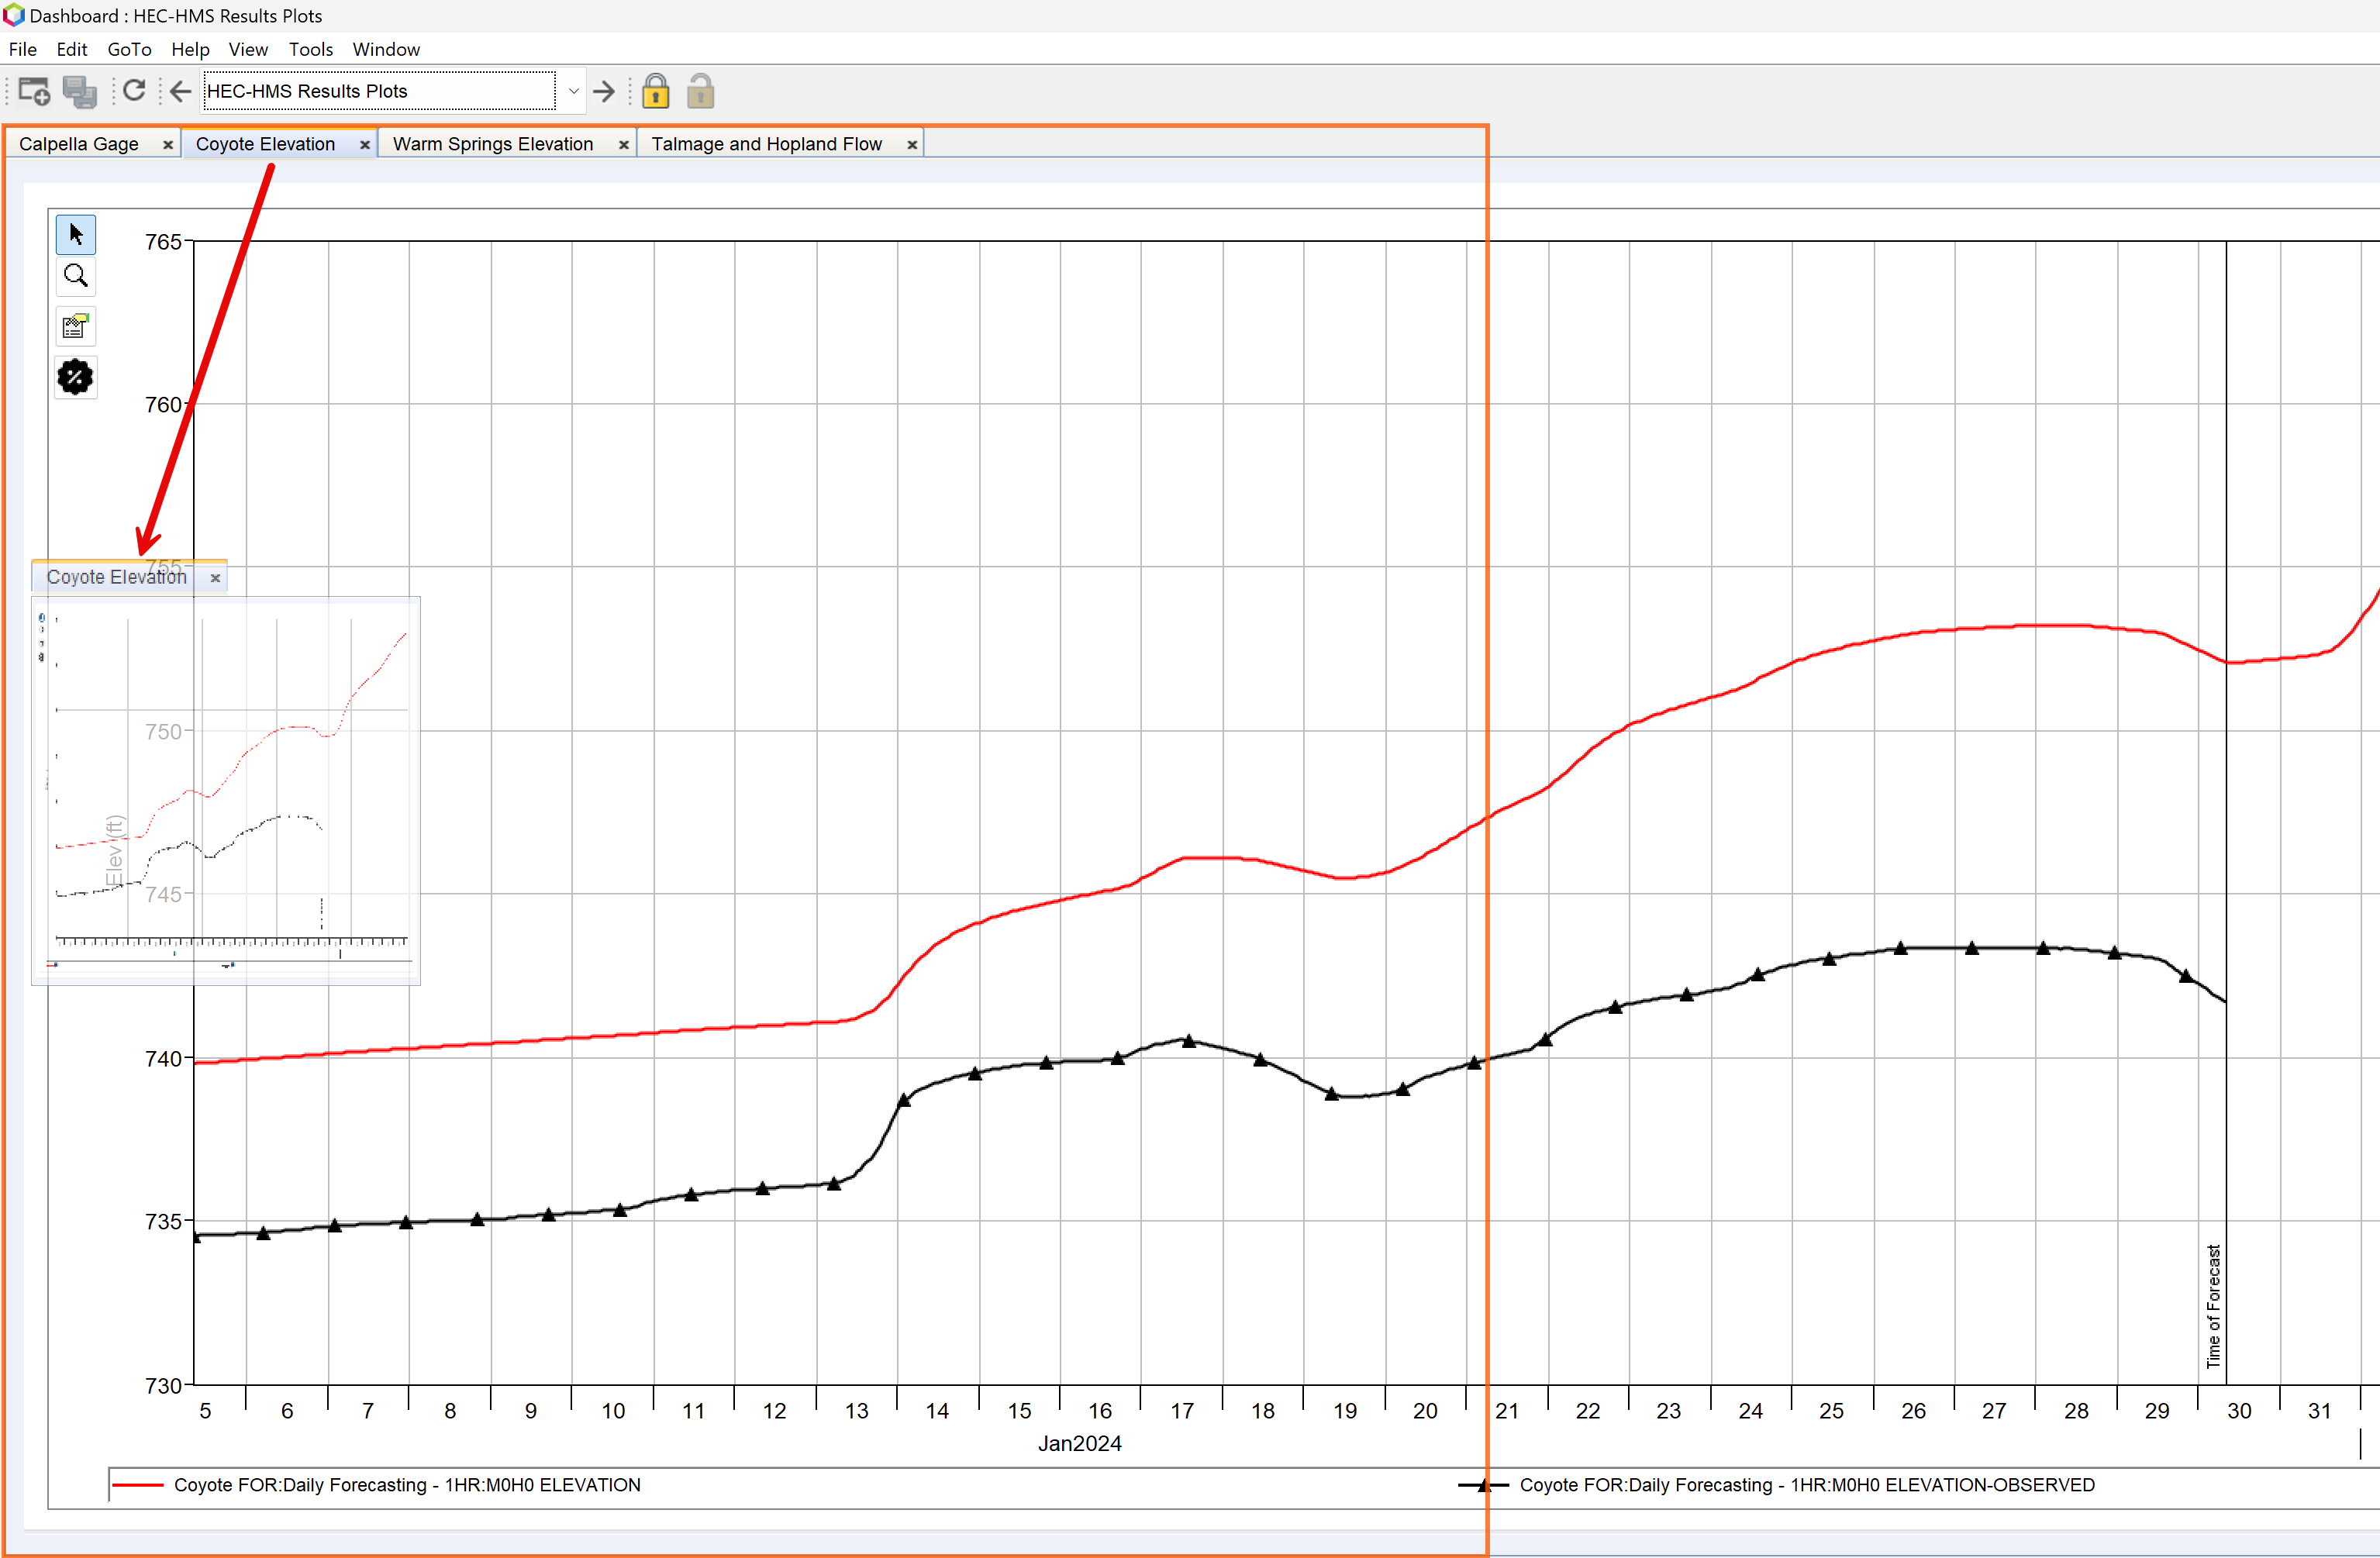Click the Coyote ELEVATION legend label
This screenshot has width=2380, height=1558.
click(x=407, y=1485)
